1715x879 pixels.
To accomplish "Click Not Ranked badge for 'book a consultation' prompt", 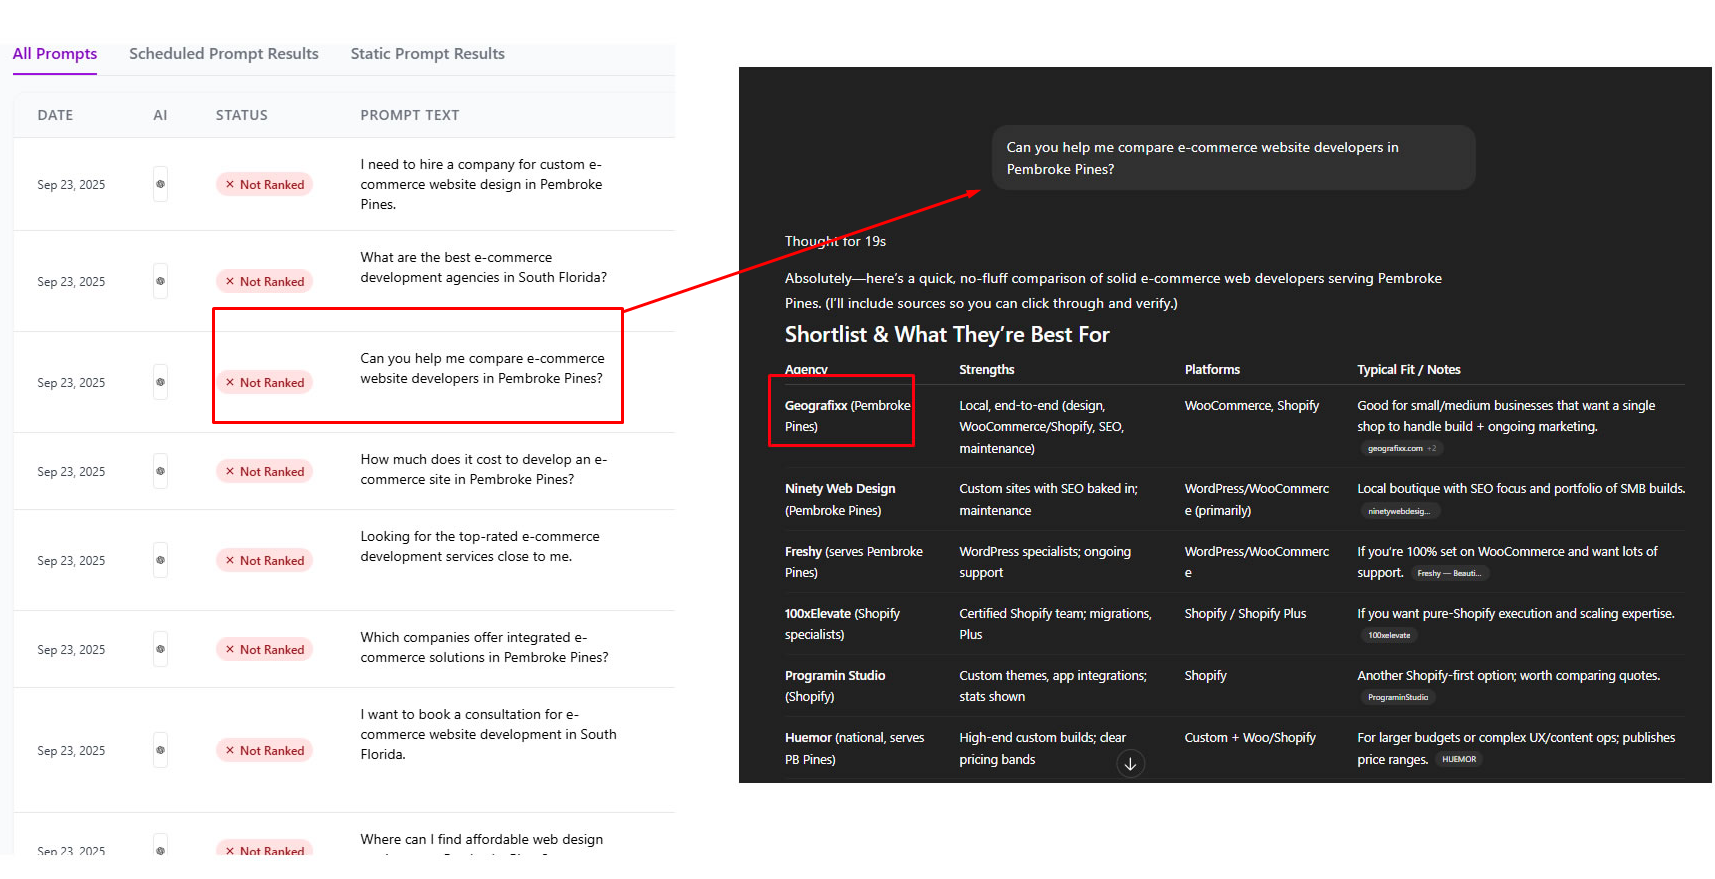I will pyautogui.click(x=264, y=750).
